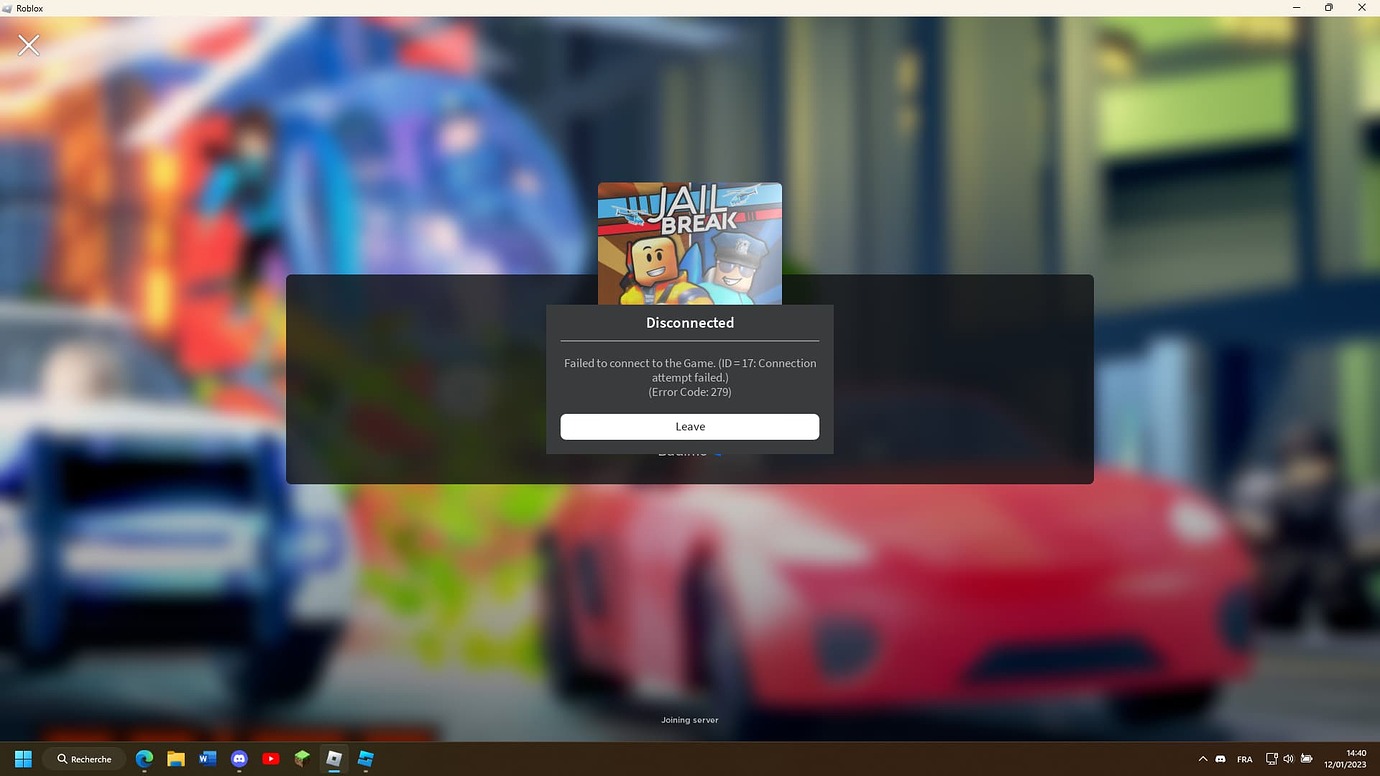
Task: Restore down the Roblox window
Action: click(1328, 7)
